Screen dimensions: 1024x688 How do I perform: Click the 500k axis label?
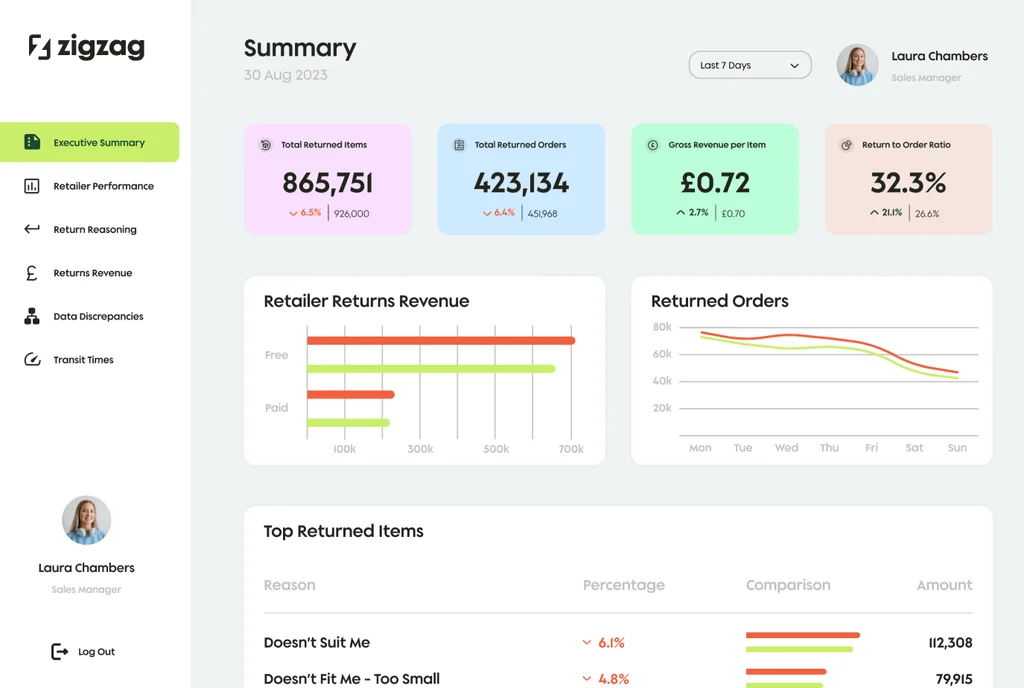click(x=496, y=449)
